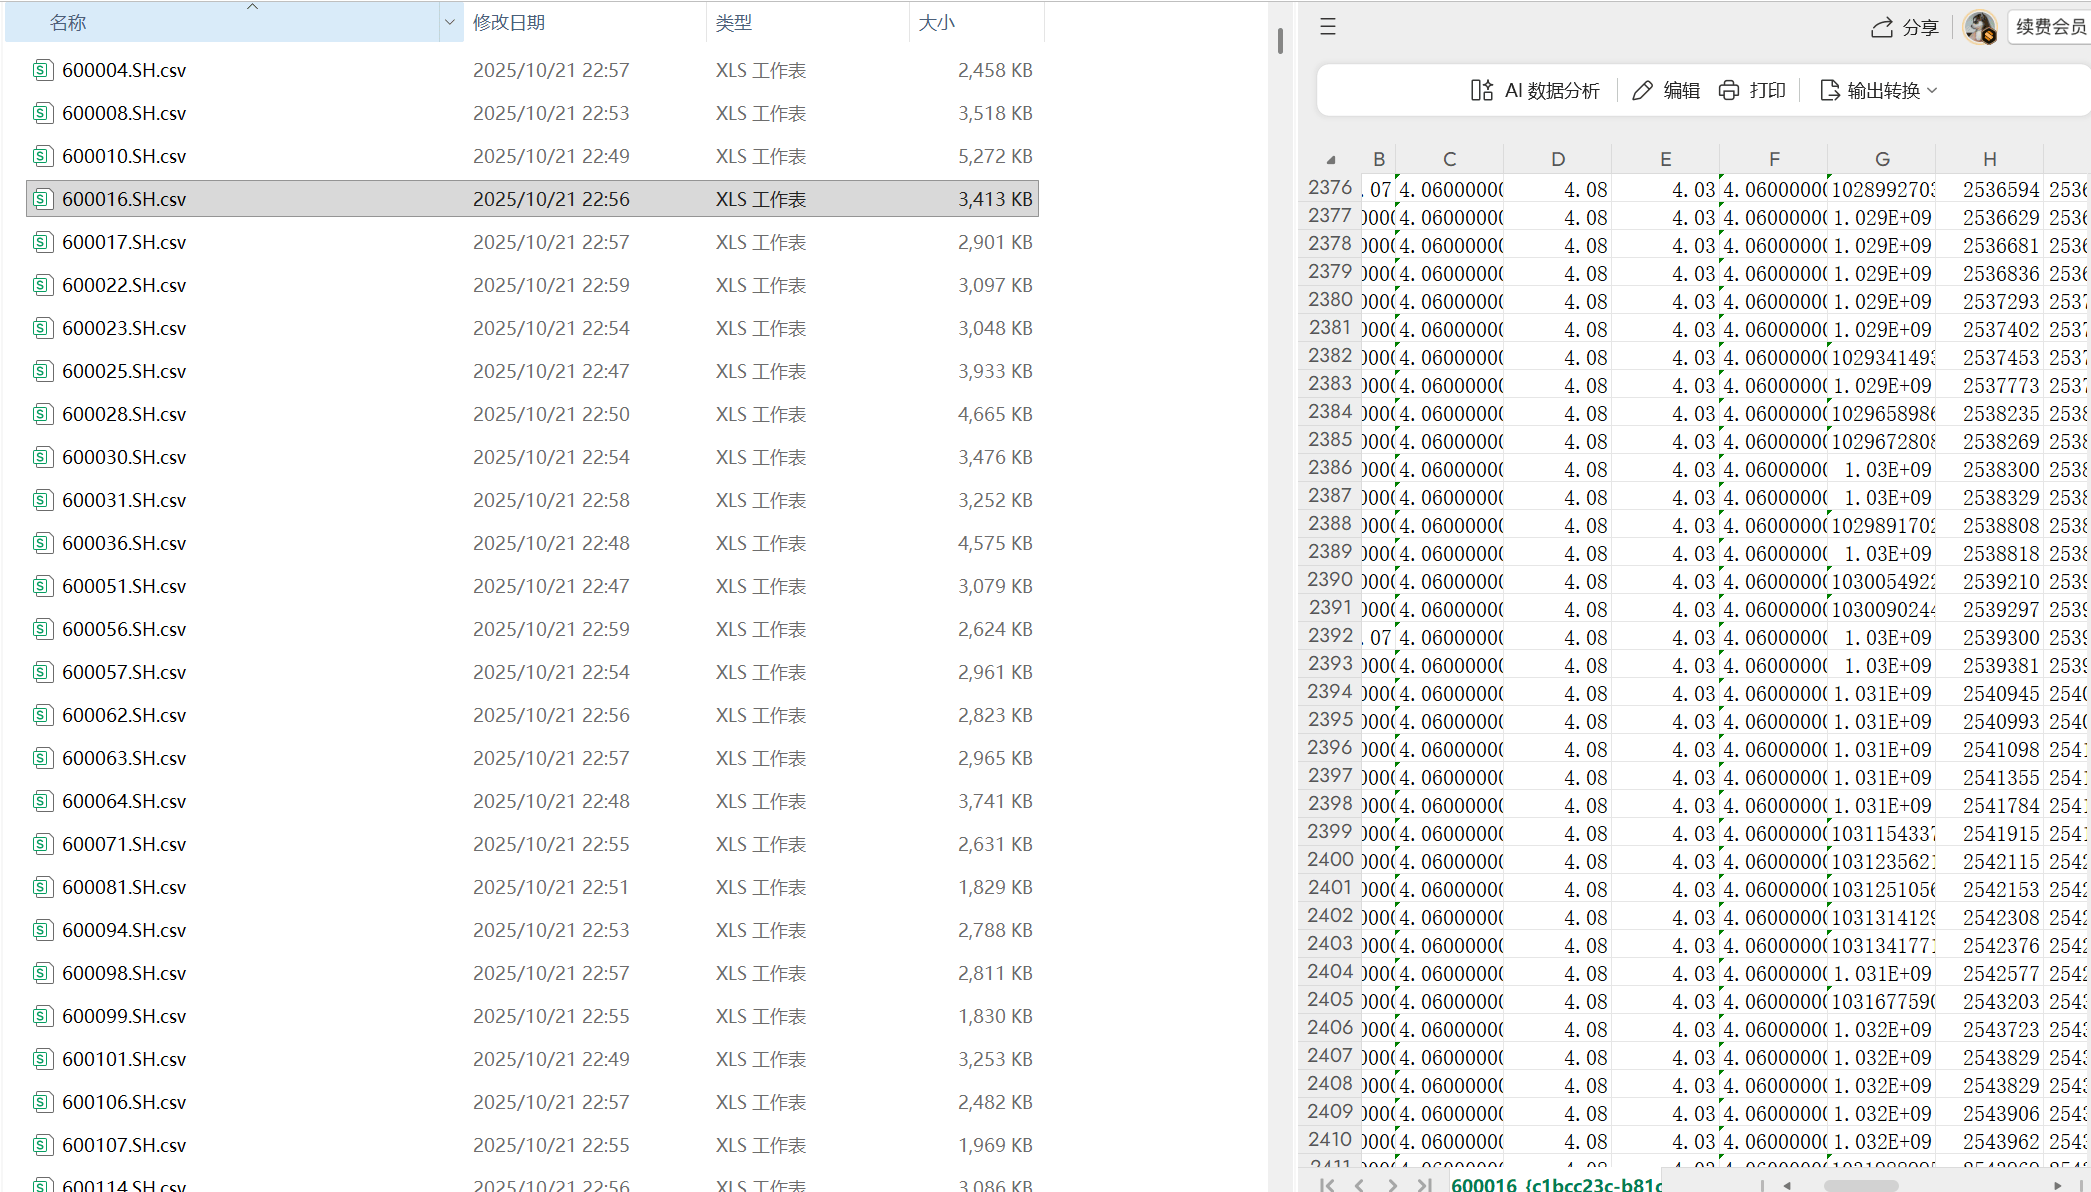The image size is (2091, 1192).
Task: Go to first sheet tab arrow
Action: point(1327,1185)
